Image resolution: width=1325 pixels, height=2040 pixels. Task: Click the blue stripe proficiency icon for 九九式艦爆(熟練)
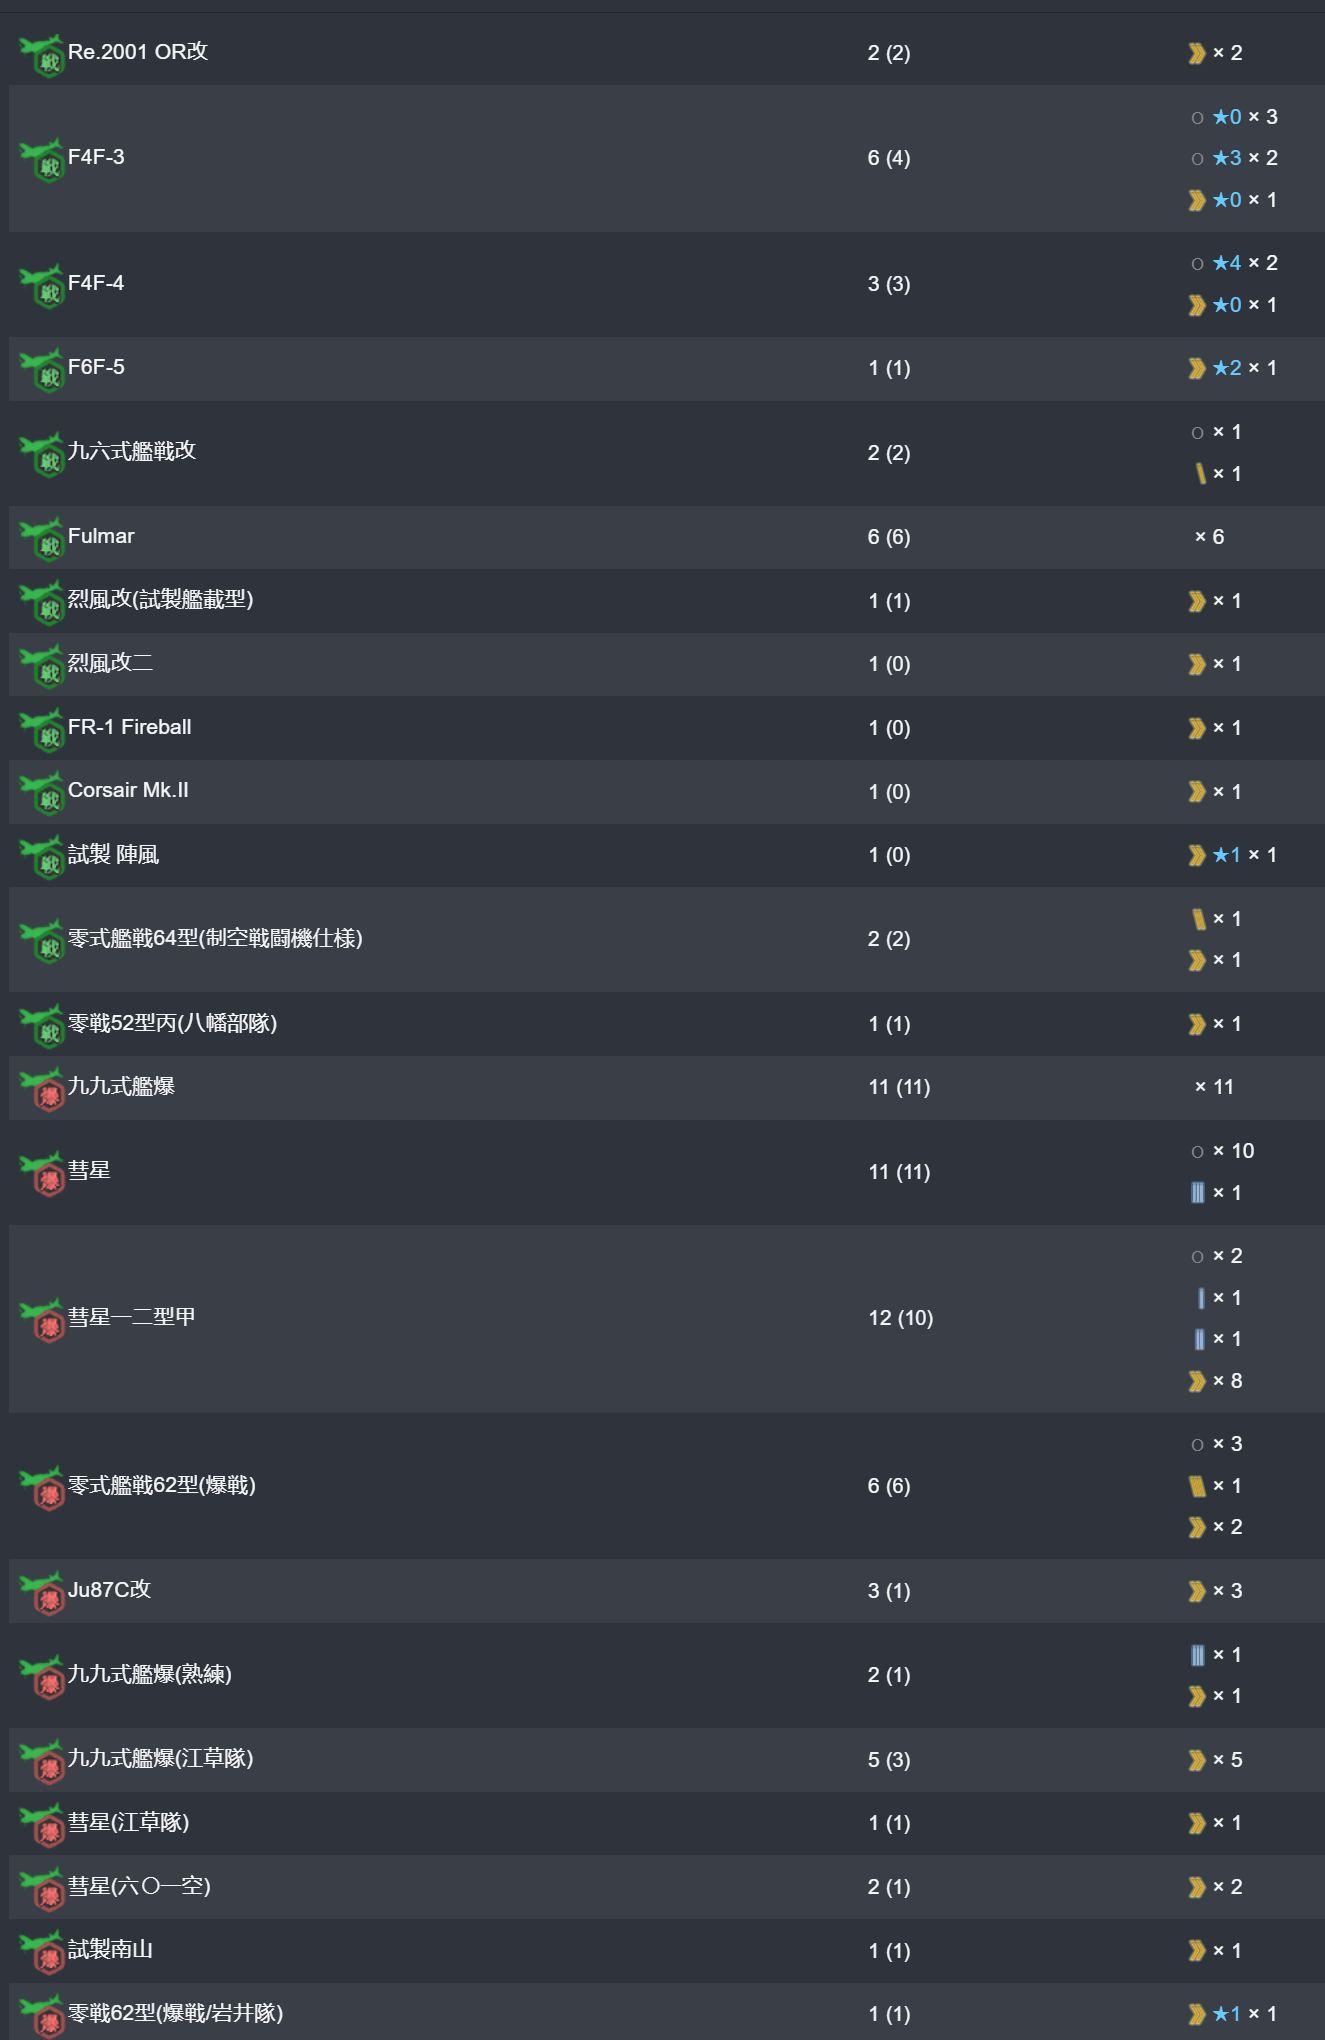(1197, 1655)
